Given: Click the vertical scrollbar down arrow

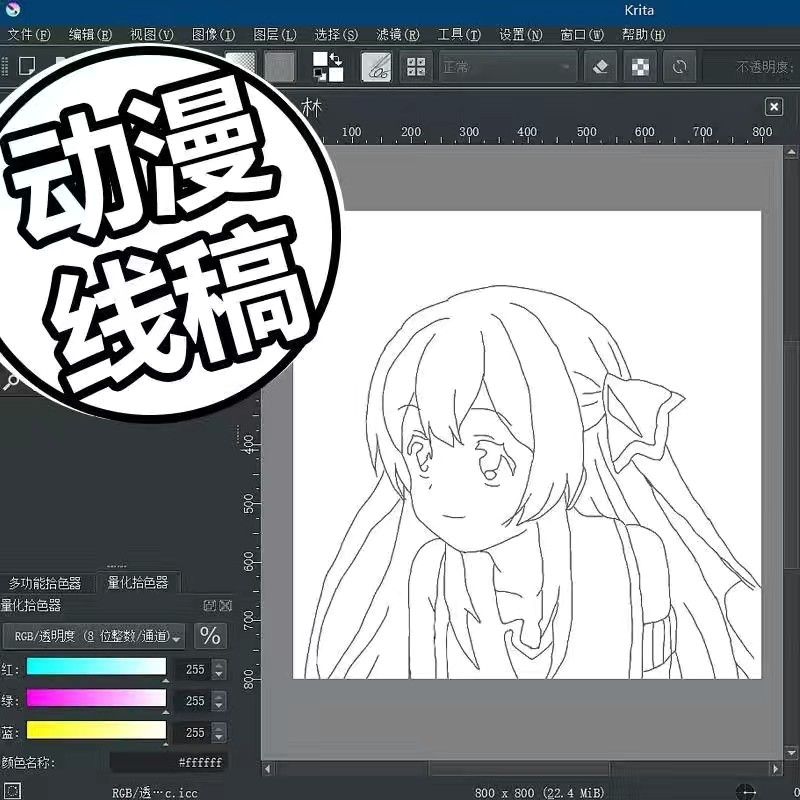Looking at the screenshot, I should pyautogui.click(x=791, y=752).
